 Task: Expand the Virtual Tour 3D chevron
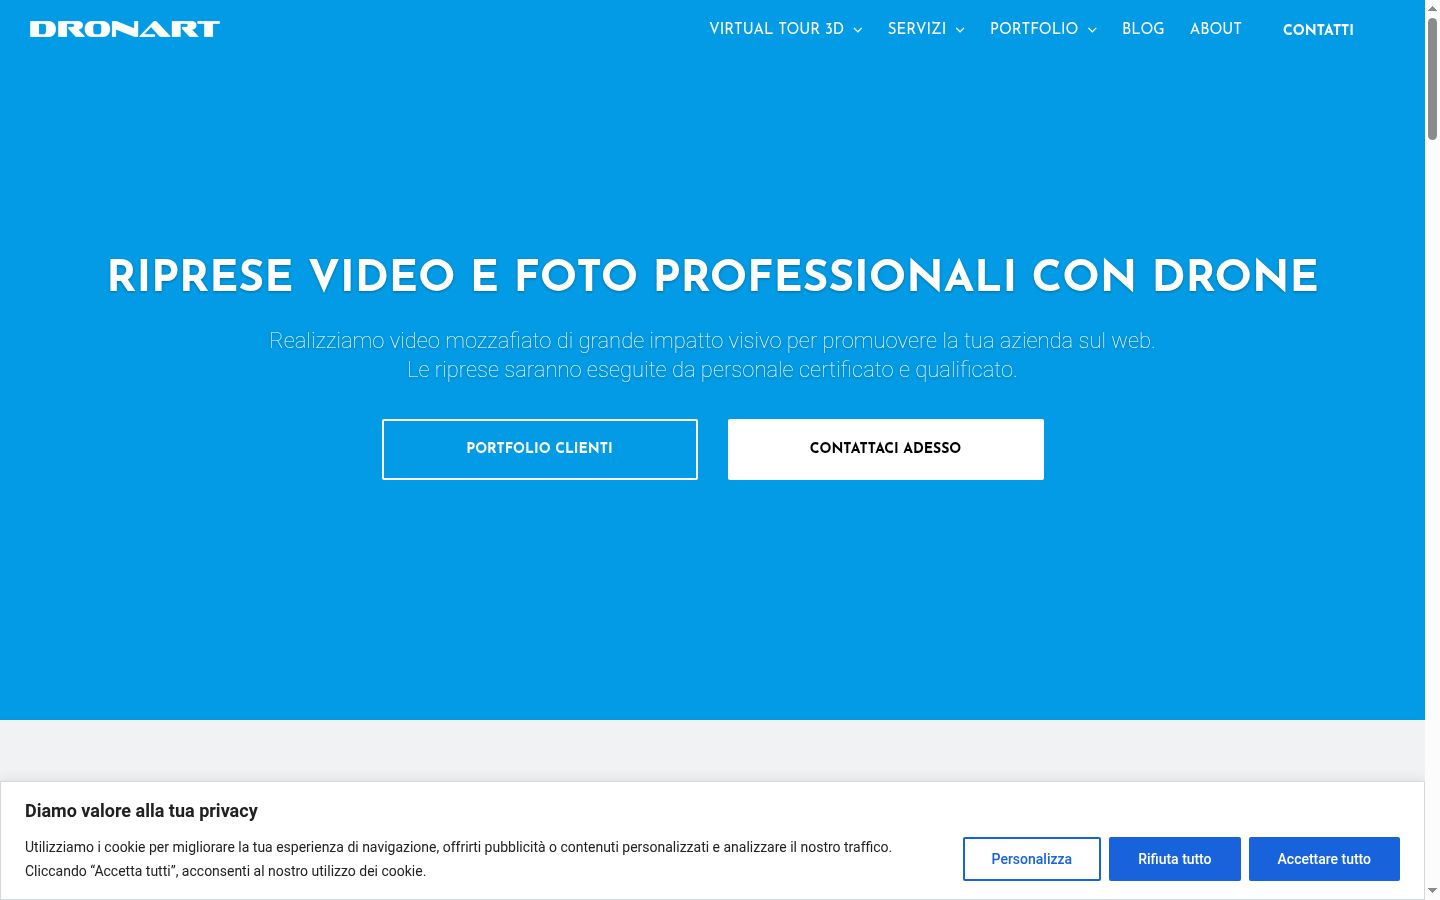[858, 30]
